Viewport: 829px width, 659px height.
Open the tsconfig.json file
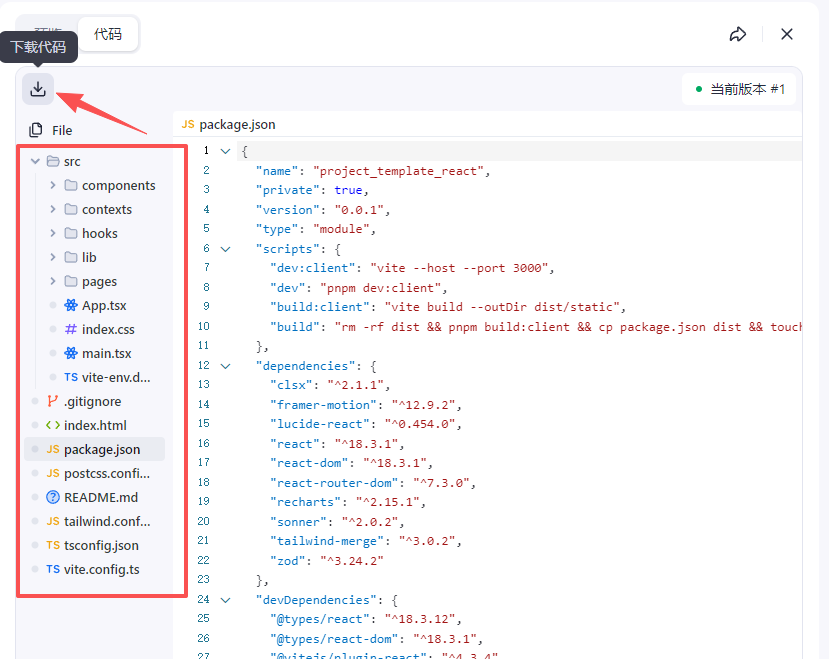click(x=100, y=545)
